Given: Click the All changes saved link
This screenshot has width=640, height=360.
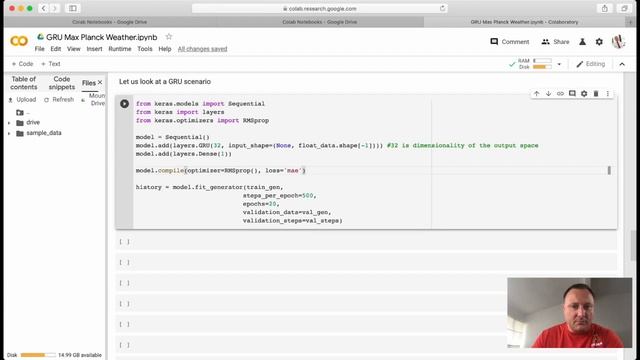Looking at the screenshot, I should click(x=202, y=49).
